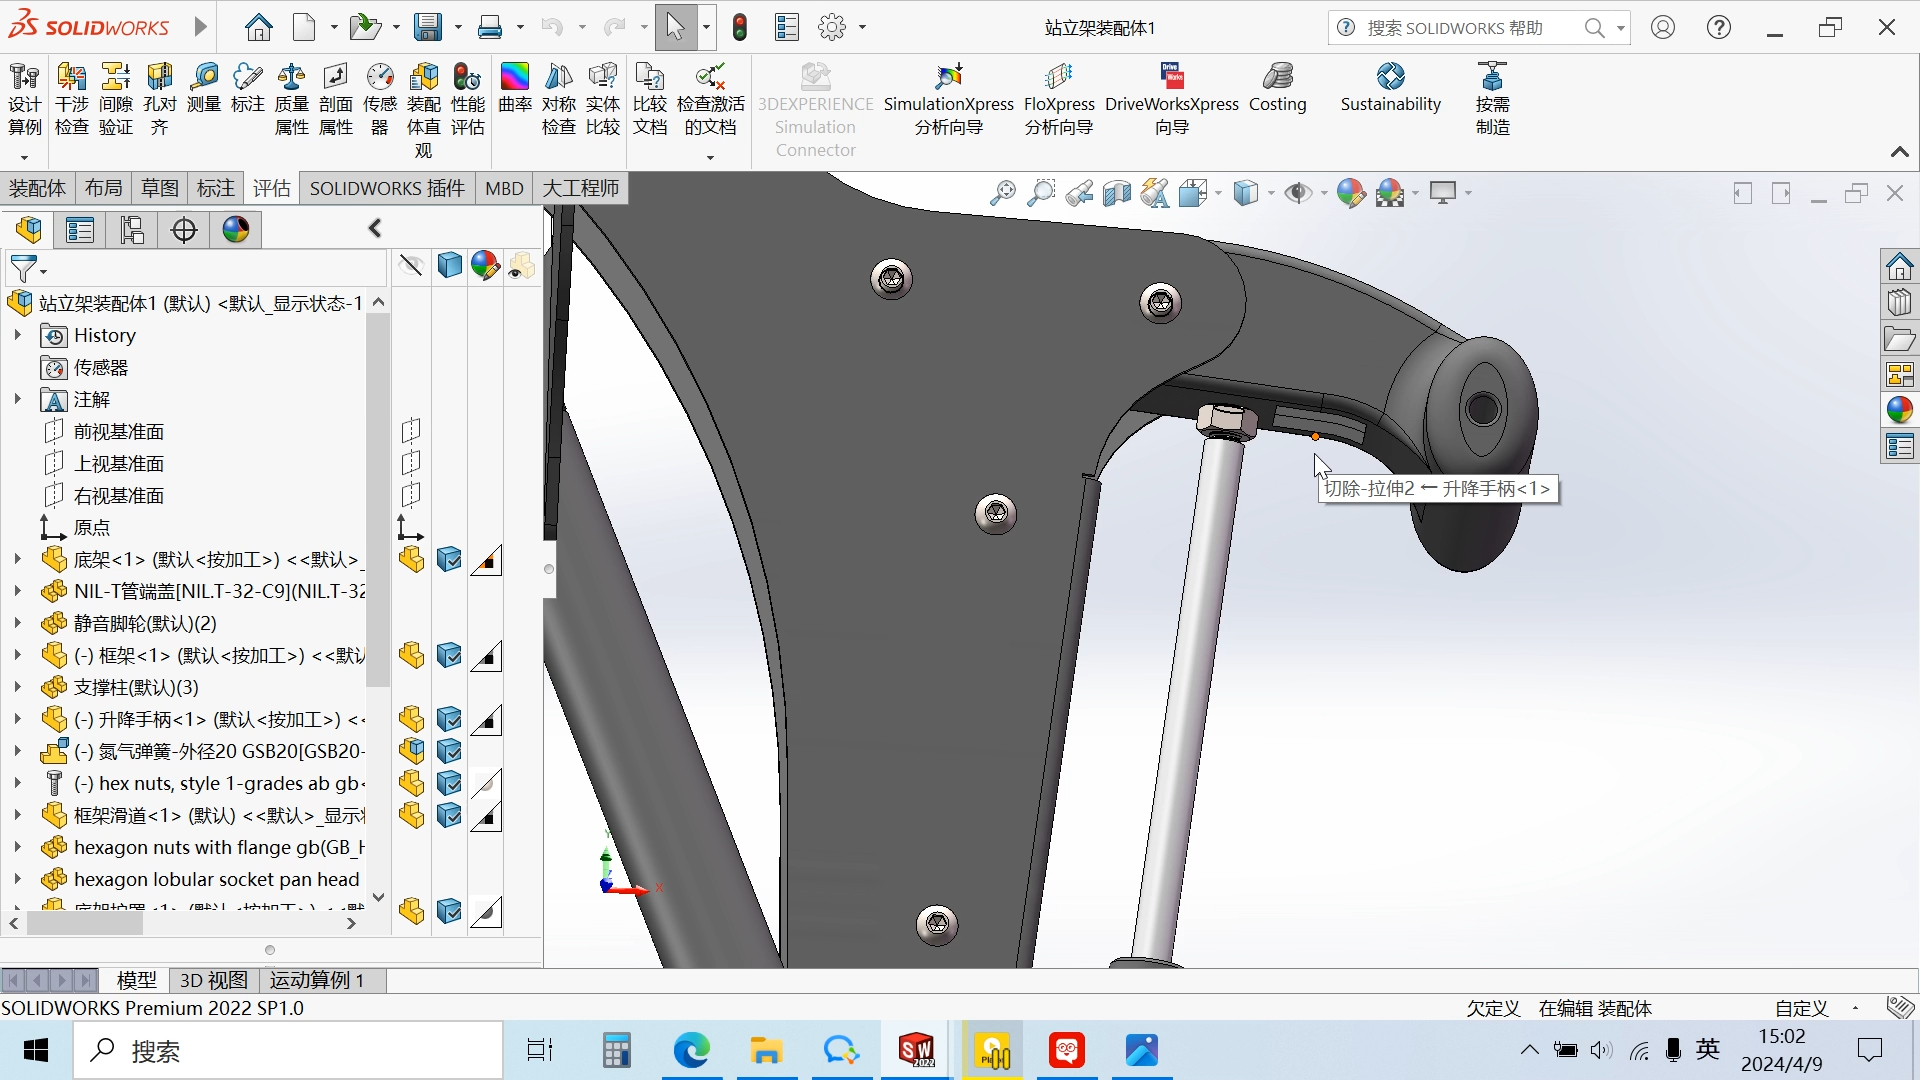Switch to 评估 ribbon tab
The width and height of the screenshot is (1920, 1080).
(x=272, y=187)
